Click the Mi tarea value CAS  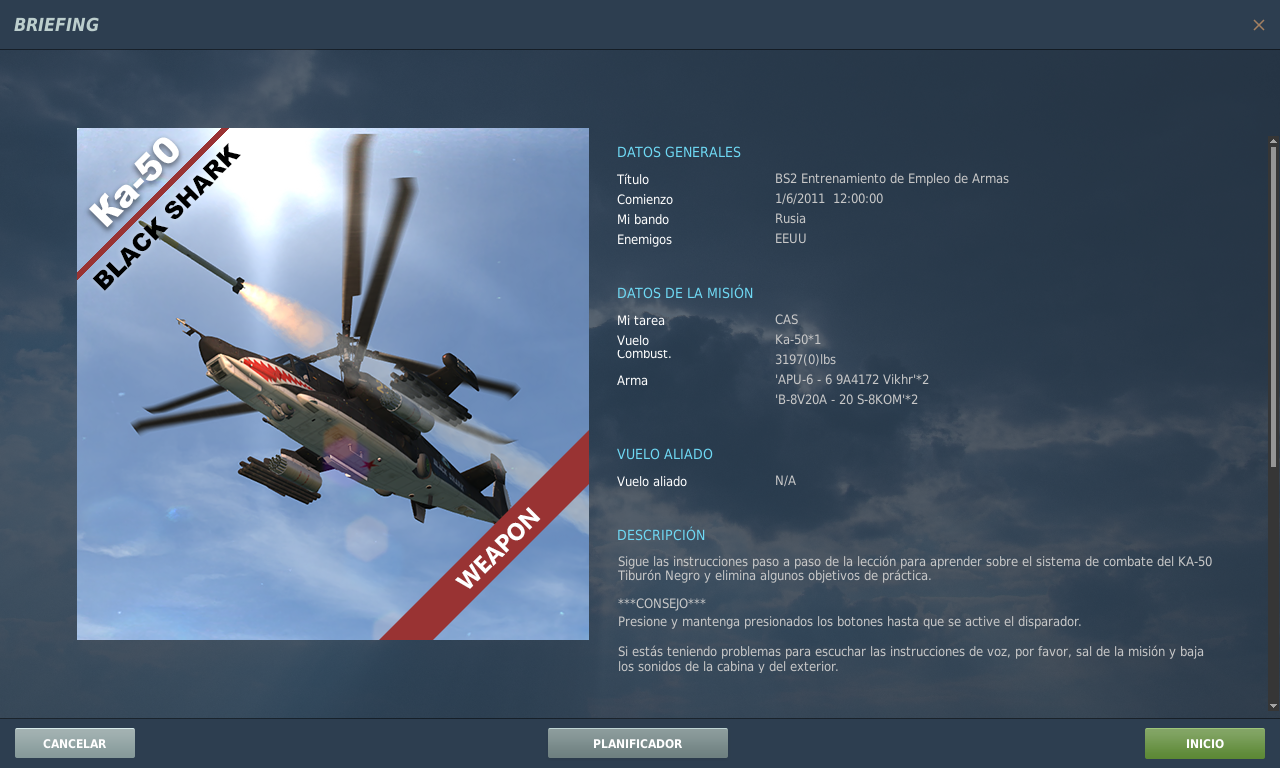786,320
